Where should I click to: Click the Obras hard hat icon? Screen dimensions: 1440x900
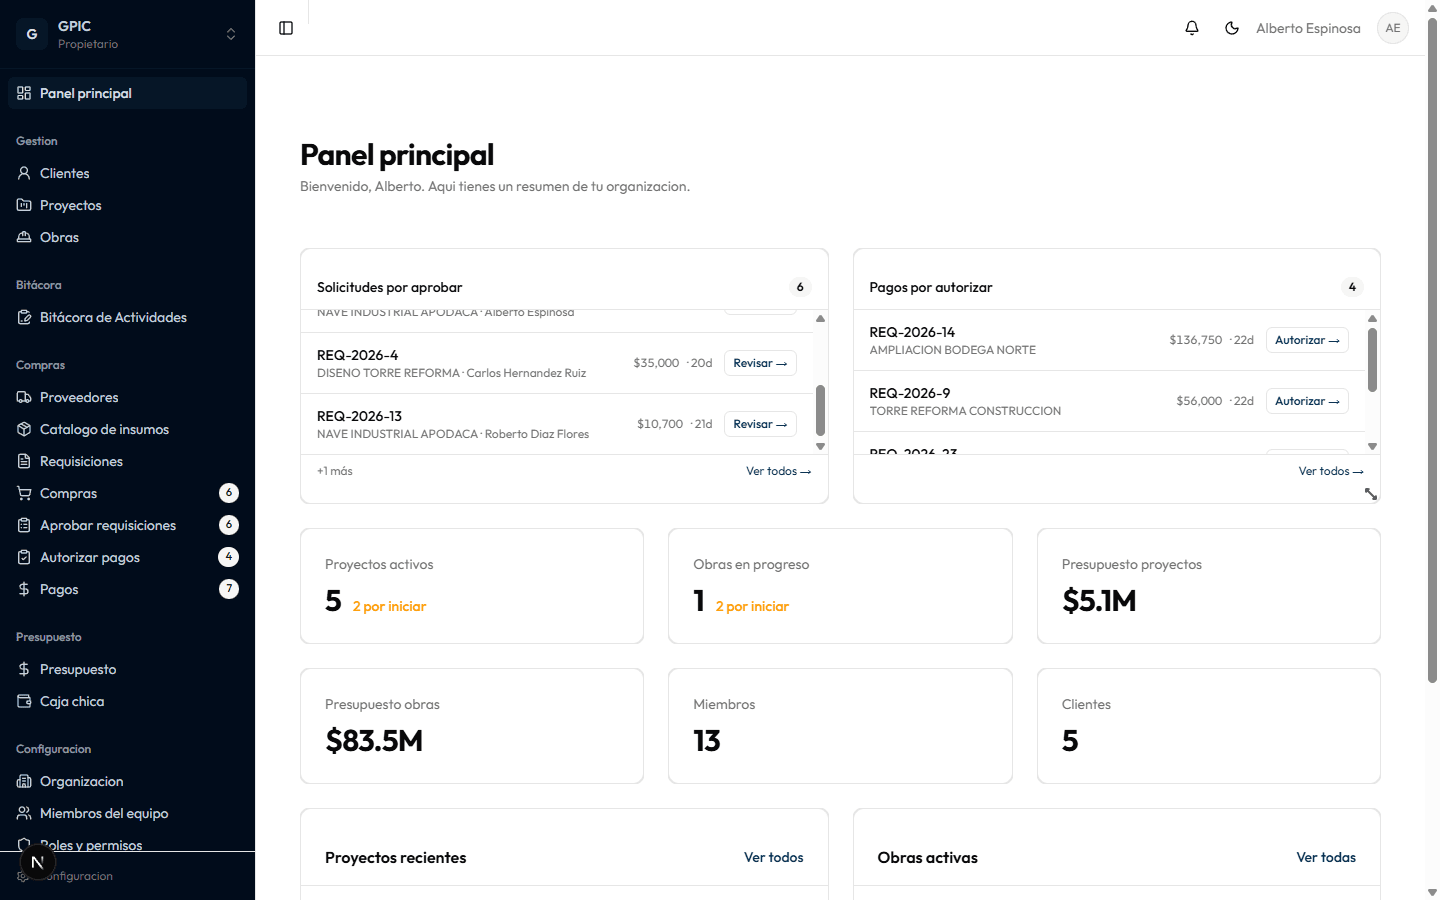click(24, 237)
